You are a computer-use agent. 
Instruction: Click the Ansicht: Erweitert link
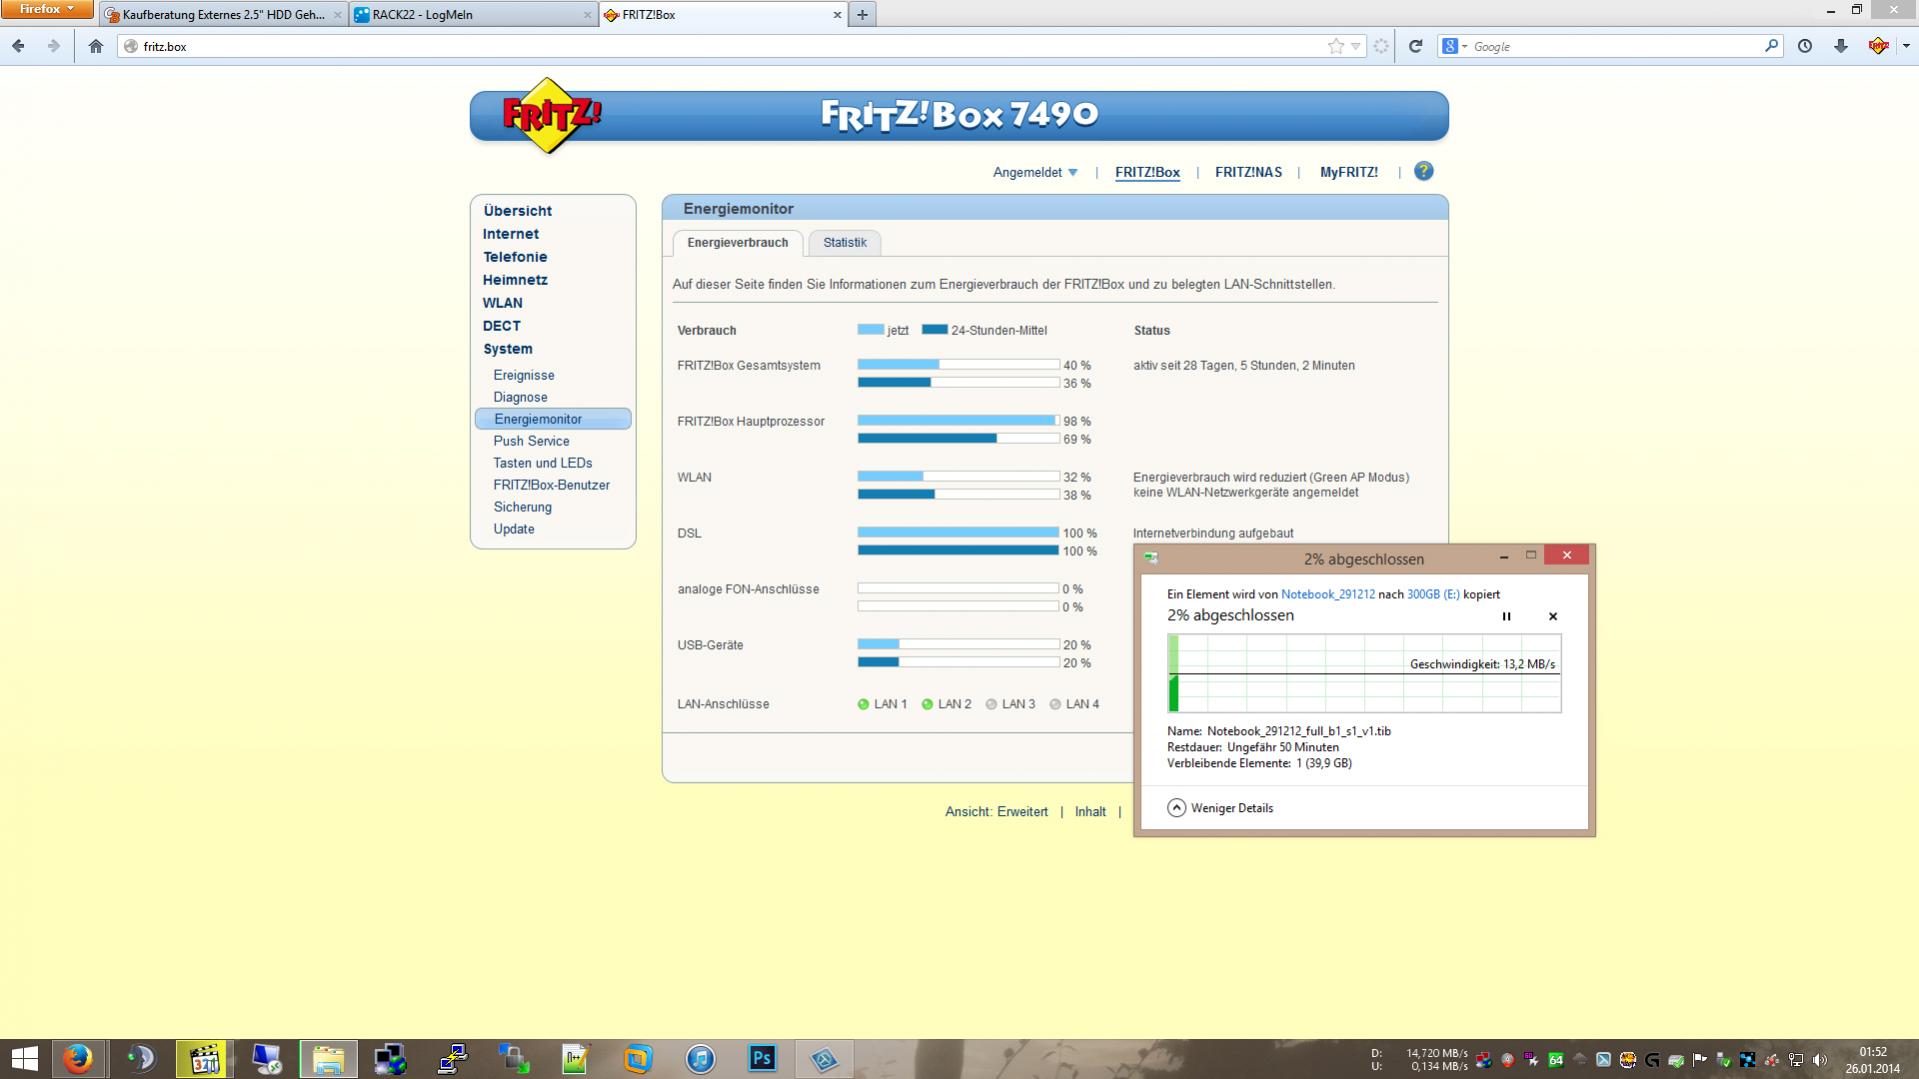(997, 812)
